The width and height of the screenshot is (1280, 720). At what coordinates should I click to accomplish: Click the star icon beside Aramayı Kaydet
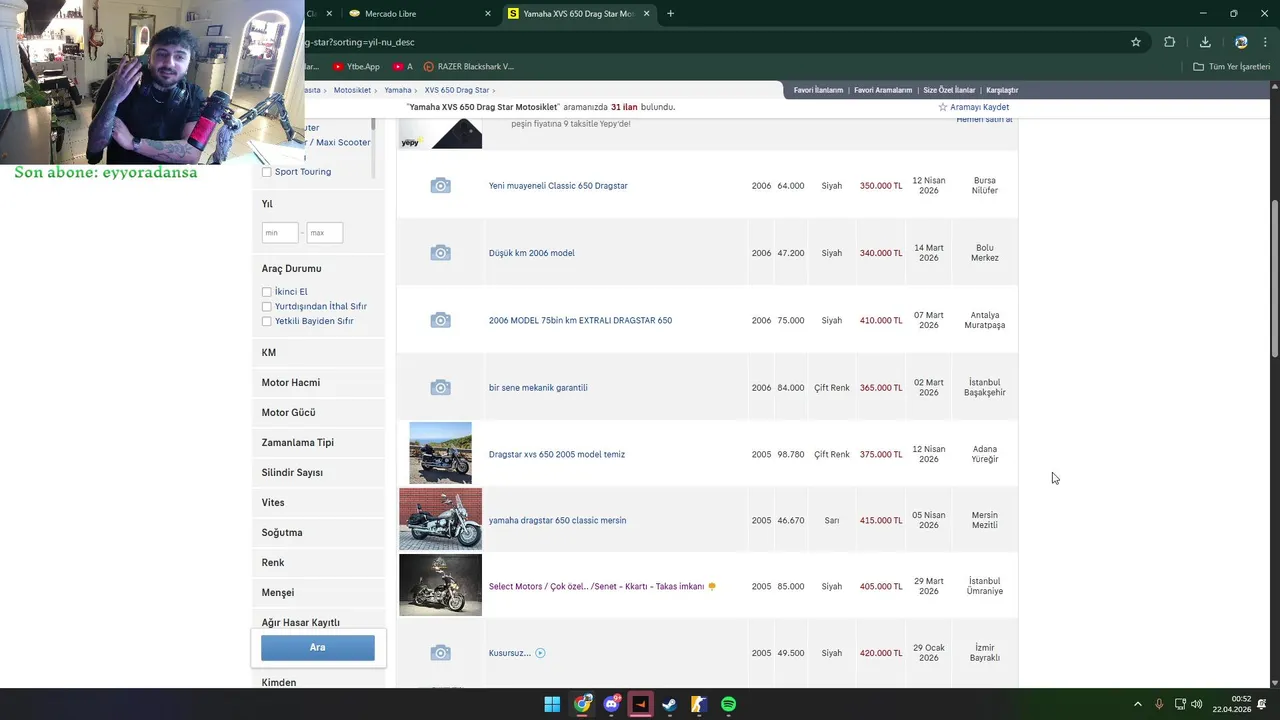[942, 107]
